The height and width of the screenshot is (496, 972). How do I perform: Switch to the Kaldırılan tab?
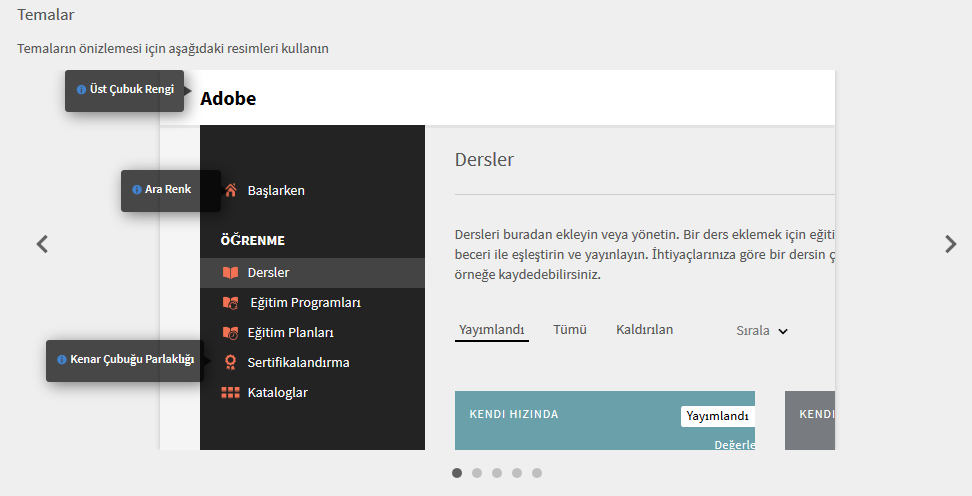(644, 329)
